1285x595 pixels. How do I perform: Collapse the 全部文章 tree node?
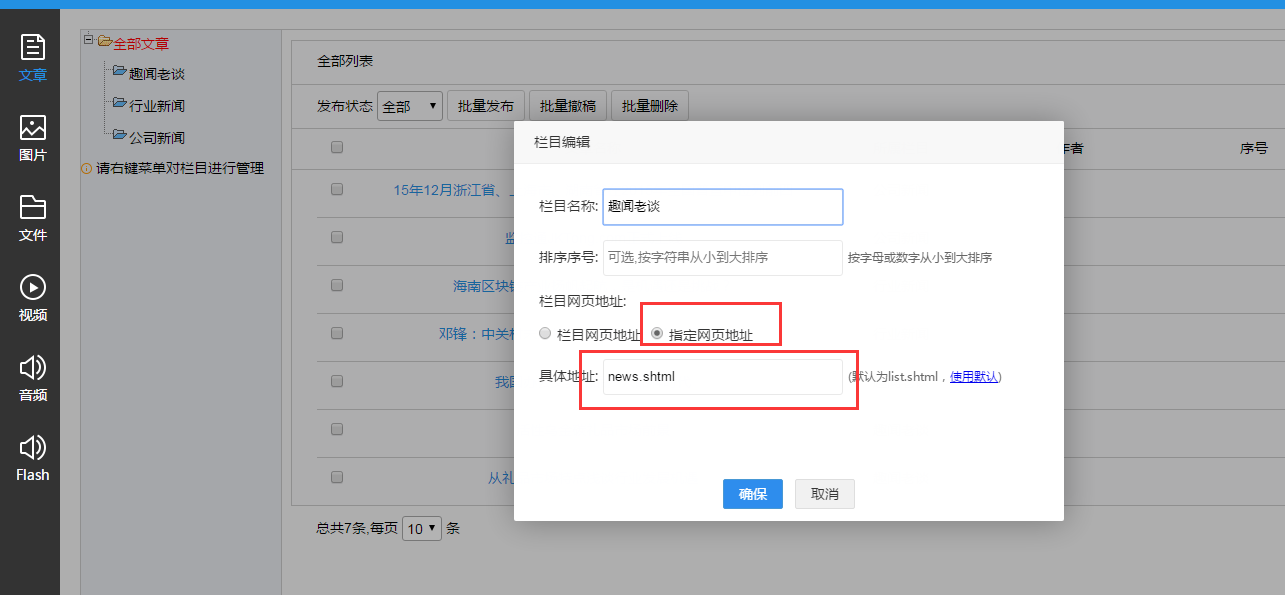(89, 40)
